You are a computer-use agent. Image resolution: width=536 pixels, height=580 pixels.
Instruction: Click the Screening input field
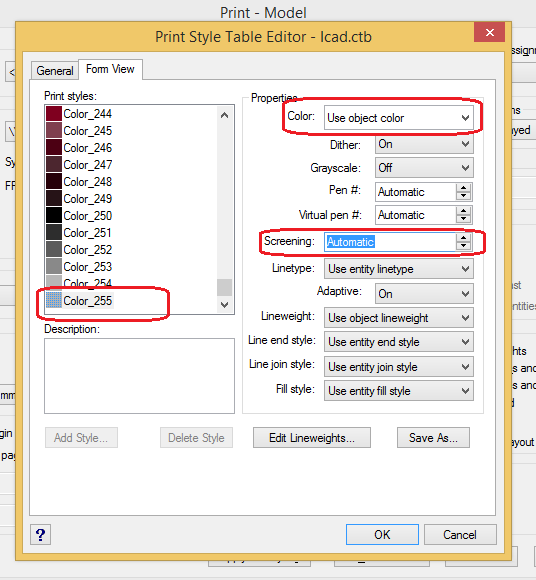click(390, 242)
